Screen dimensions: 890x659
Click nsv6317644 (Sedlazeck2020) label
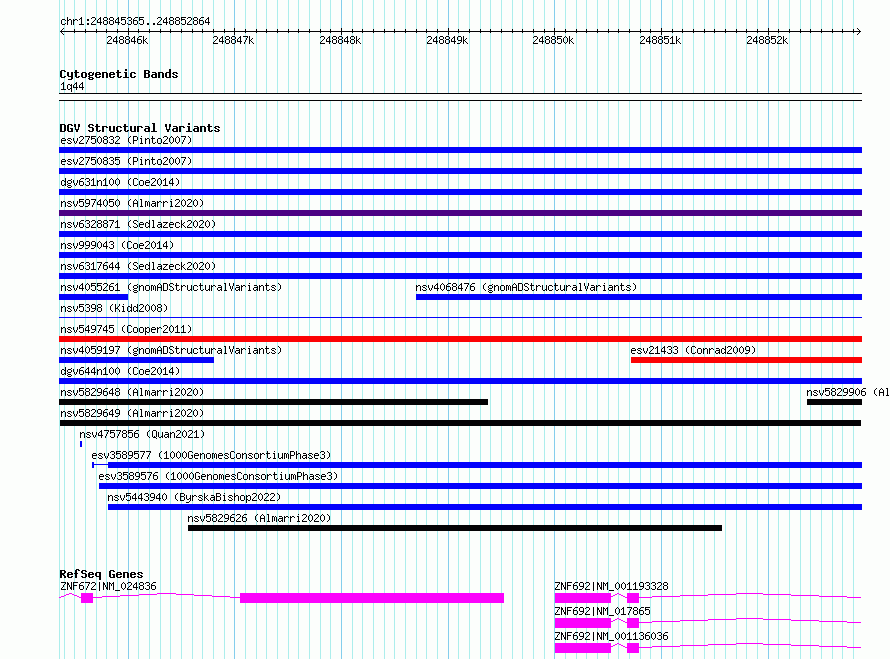138,266
